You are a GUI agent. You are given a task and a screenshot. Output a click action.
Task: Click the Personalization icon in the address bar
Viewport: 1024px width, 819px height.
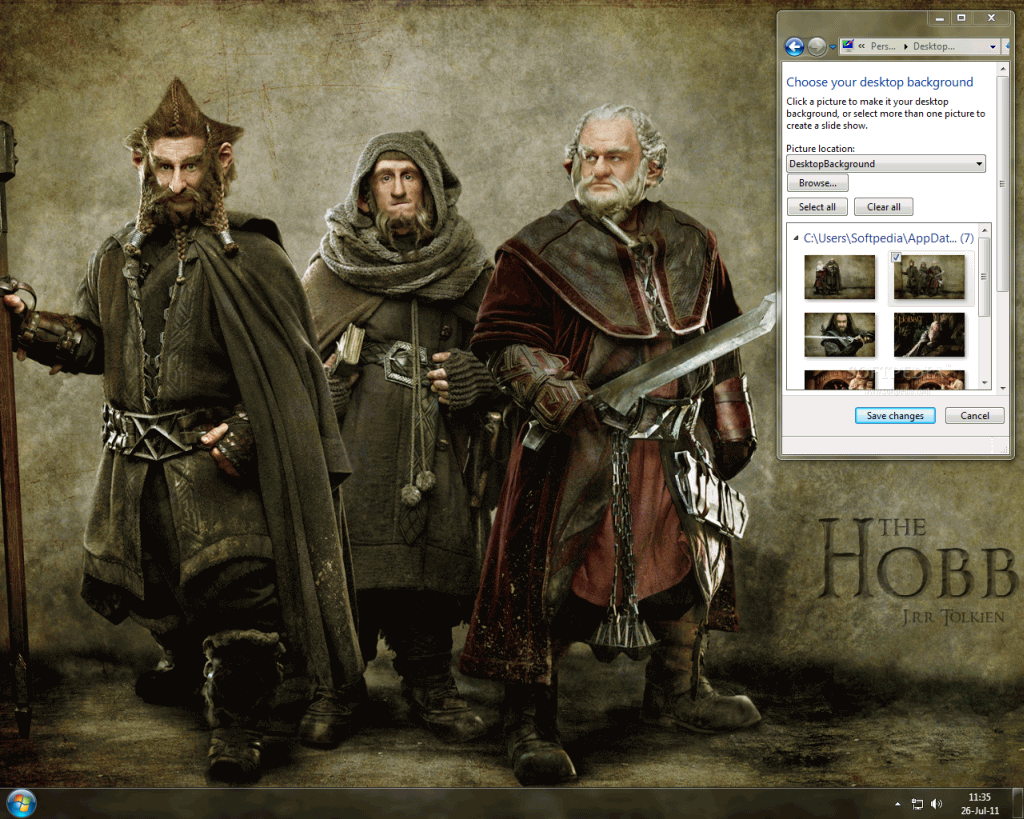click(847, 46)
